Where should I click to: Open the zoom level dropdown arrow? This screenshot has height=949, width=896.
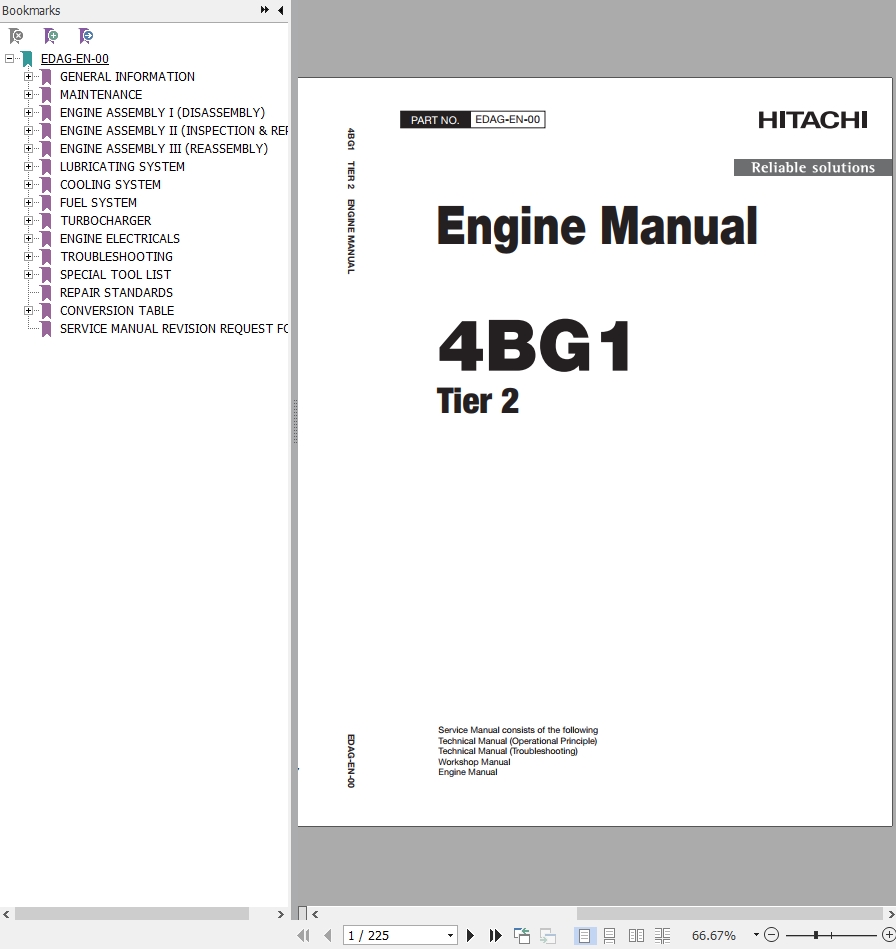[x=756, y=935]
